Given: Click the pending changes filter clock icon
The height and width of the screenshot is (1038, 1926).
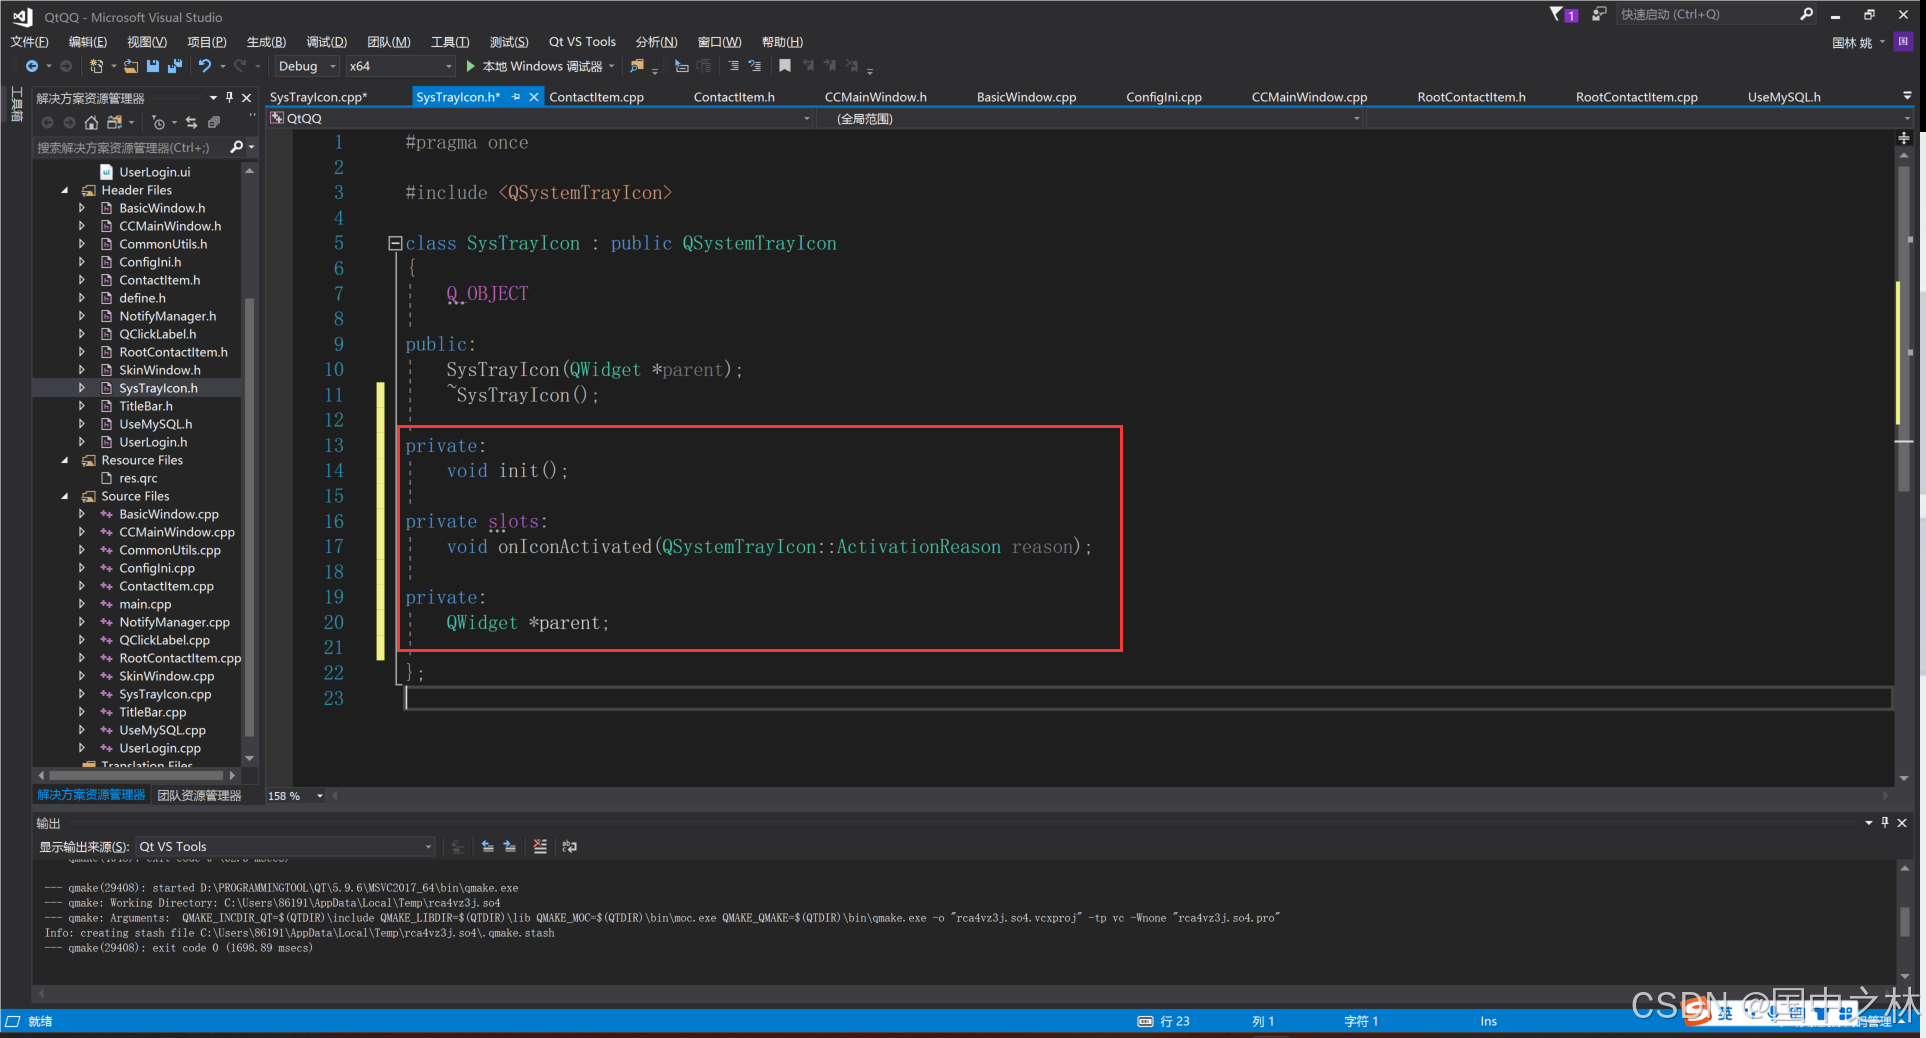Looking at the screenshot, I should [158, 123].
